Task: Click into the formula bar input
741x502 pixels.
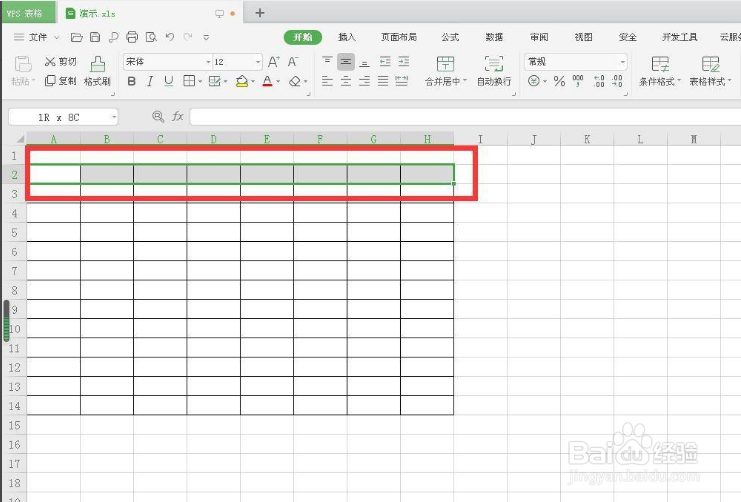Action: pos(465,117)
